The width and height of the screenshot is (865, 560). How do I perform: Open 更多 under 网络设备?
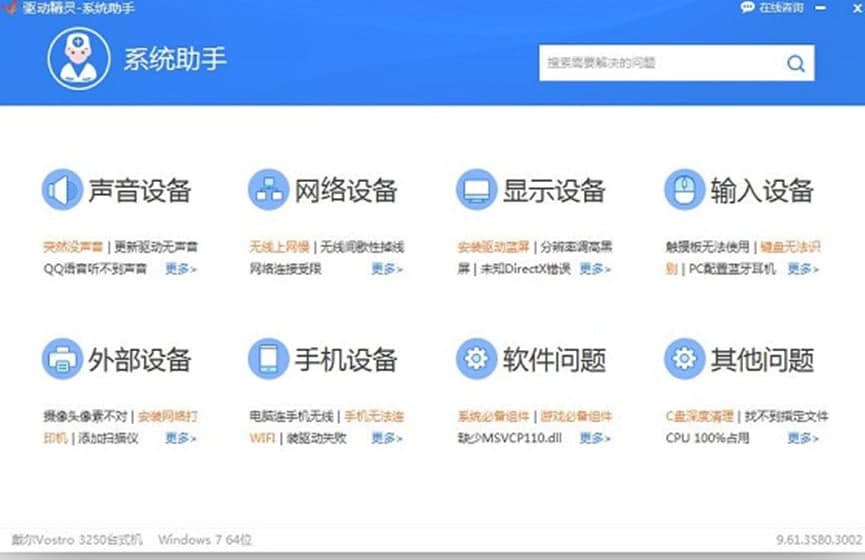point(387,269)
